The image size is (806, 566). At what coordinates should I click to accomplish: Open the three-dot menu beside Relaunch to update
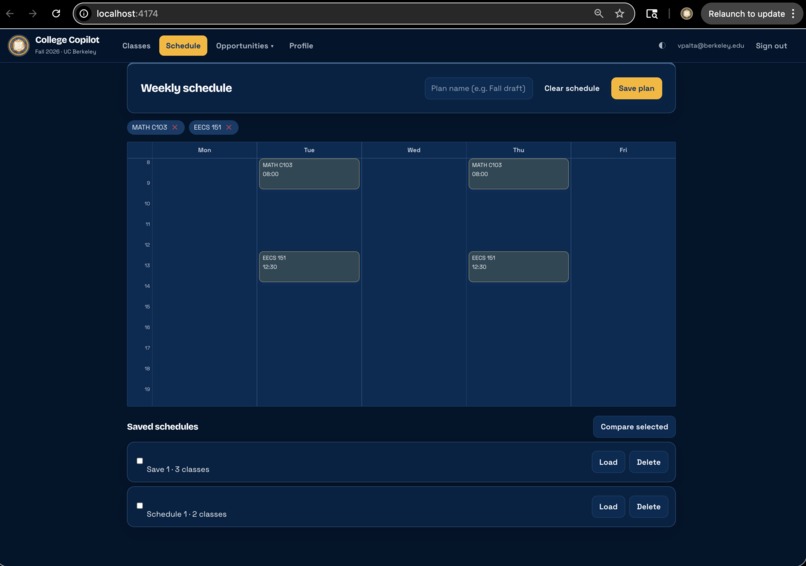pyautogui.click(x=793, y=14)
